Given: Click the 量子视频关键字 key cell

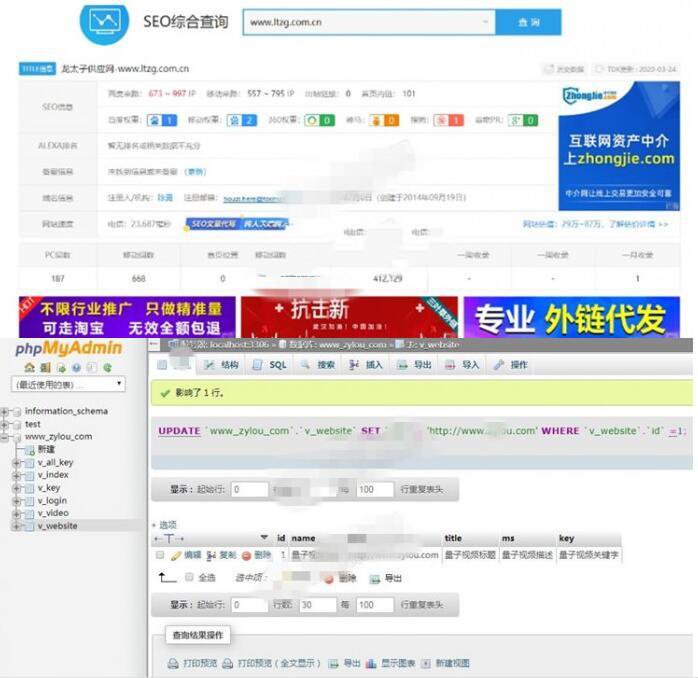Looking at the screenshot, I should click(588, 555).
